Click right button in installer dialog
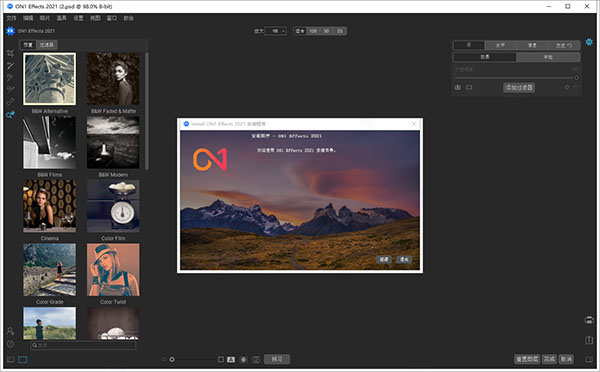600x372 pixels. coord(404,259)
